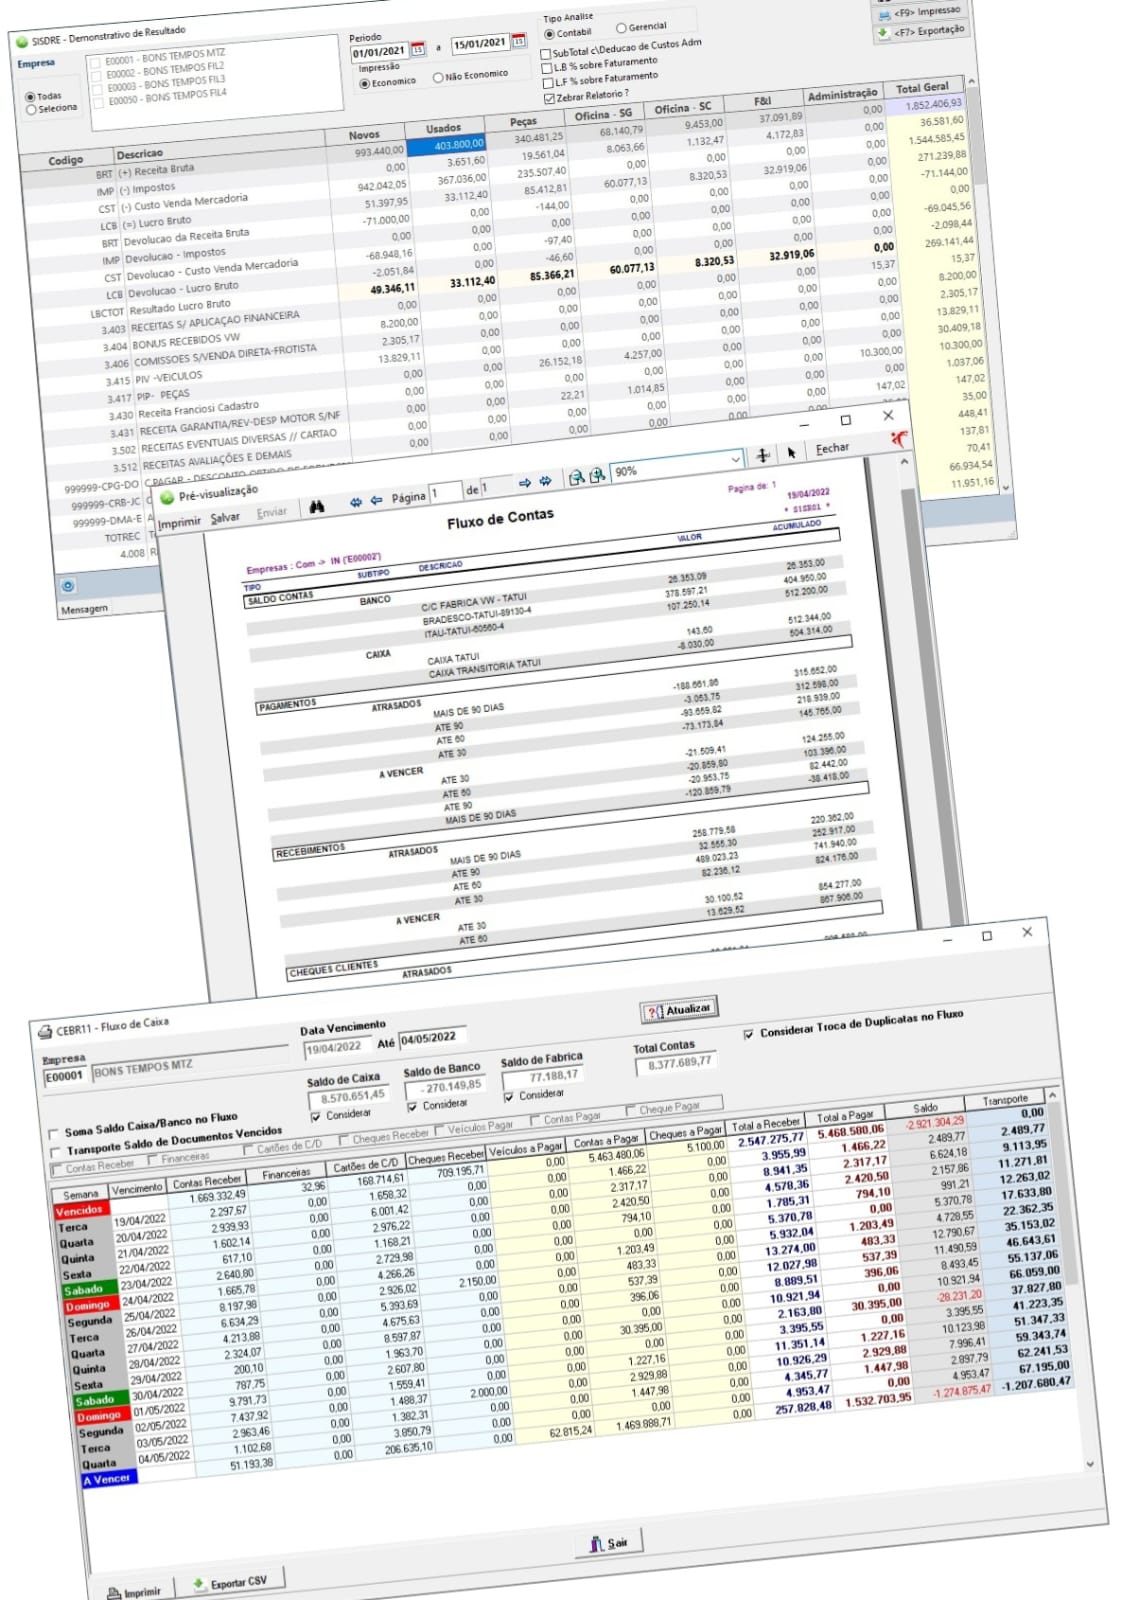Click the Usados column header
Screen dimensions: 1122x1600
click(x=443, y=128)
